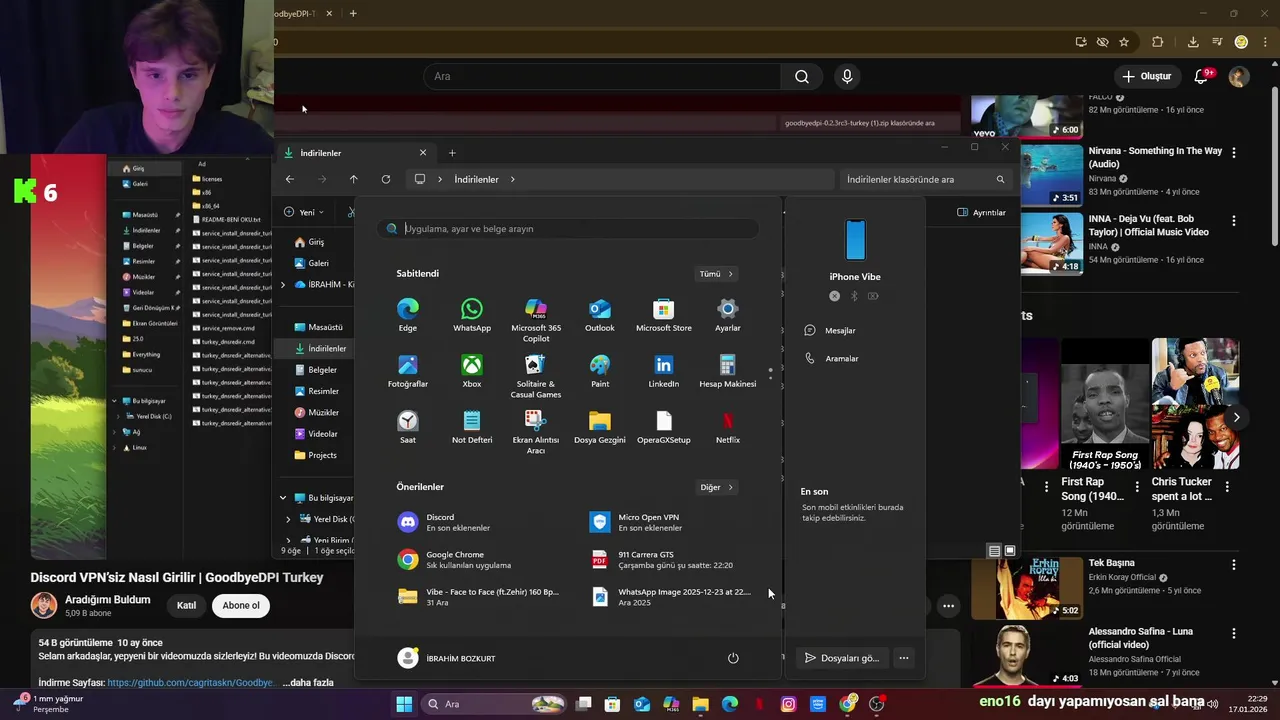
Task: Click YouTube voice search microphone
Action: [847, 76]
